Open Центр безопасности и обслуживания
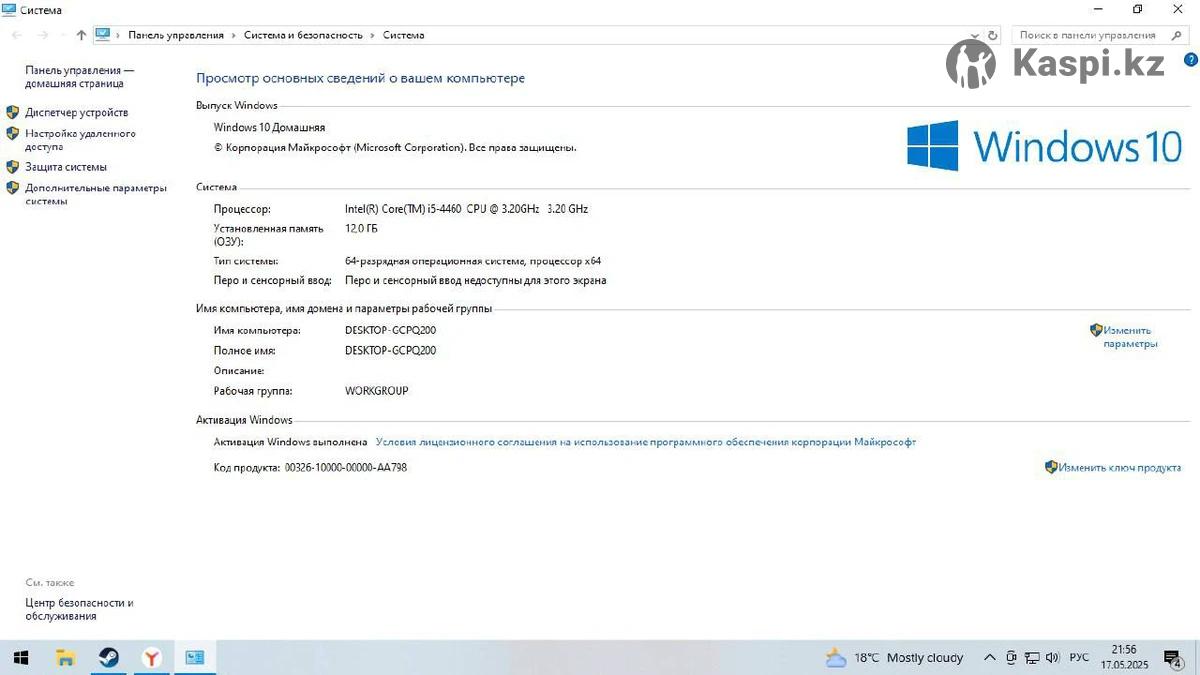The height and width of the screenshot is (675, 1200). click(79, 610)
